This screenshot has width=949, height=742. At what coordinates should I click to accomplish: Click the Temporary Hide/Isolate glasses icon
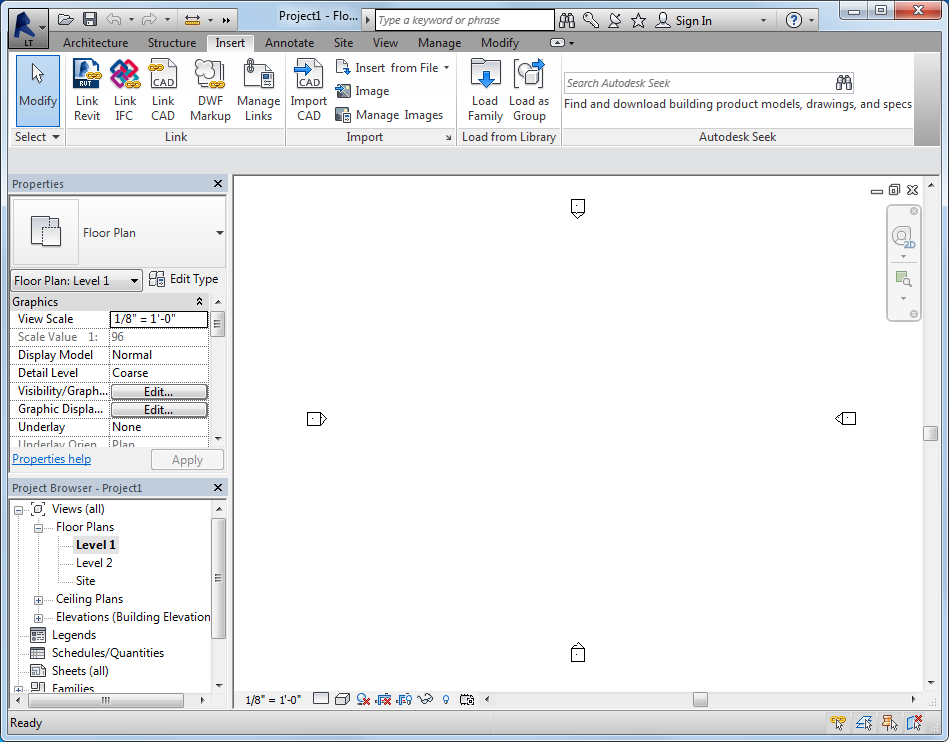[425, 699]
